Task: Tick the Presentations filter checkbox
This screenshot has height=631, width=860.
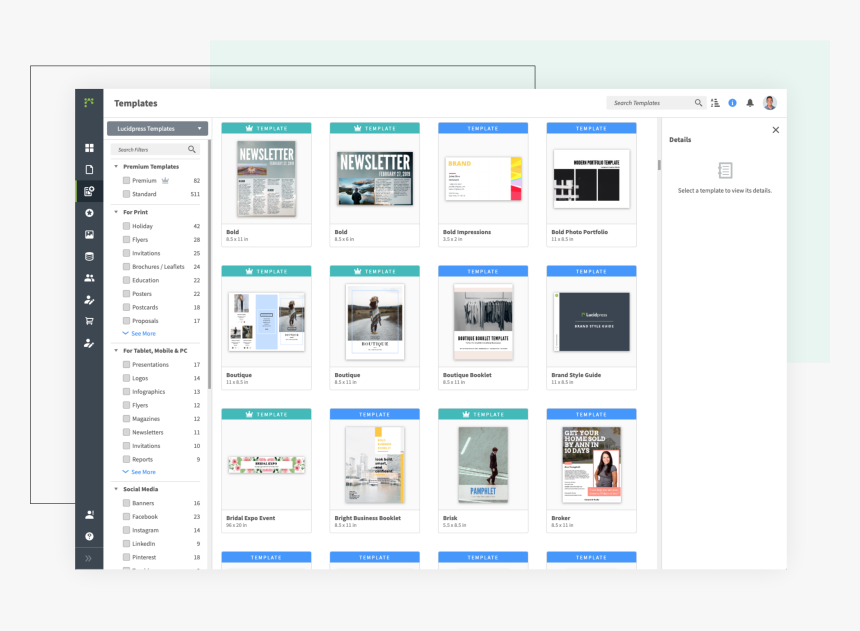Action: click(x=126, y=365)
